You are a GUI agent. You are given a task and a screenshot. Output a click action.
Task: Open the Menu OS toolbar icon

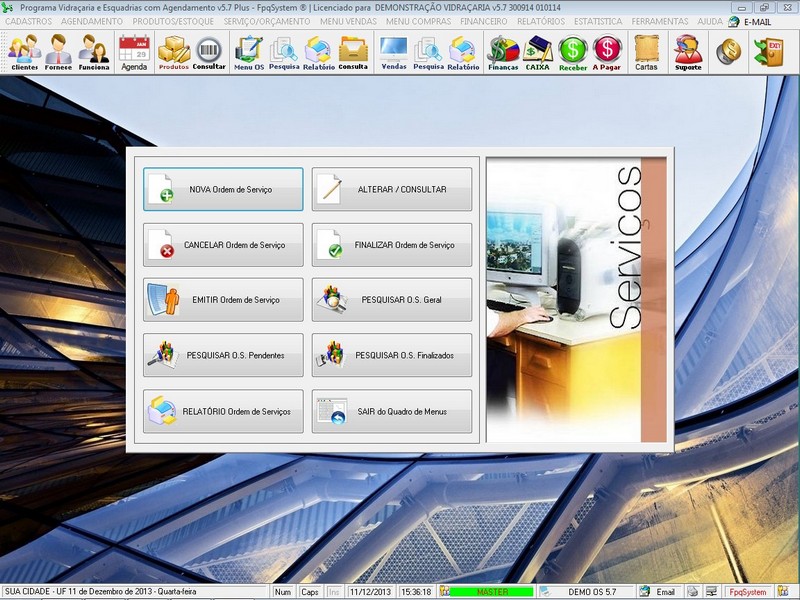tap(248, 52)
